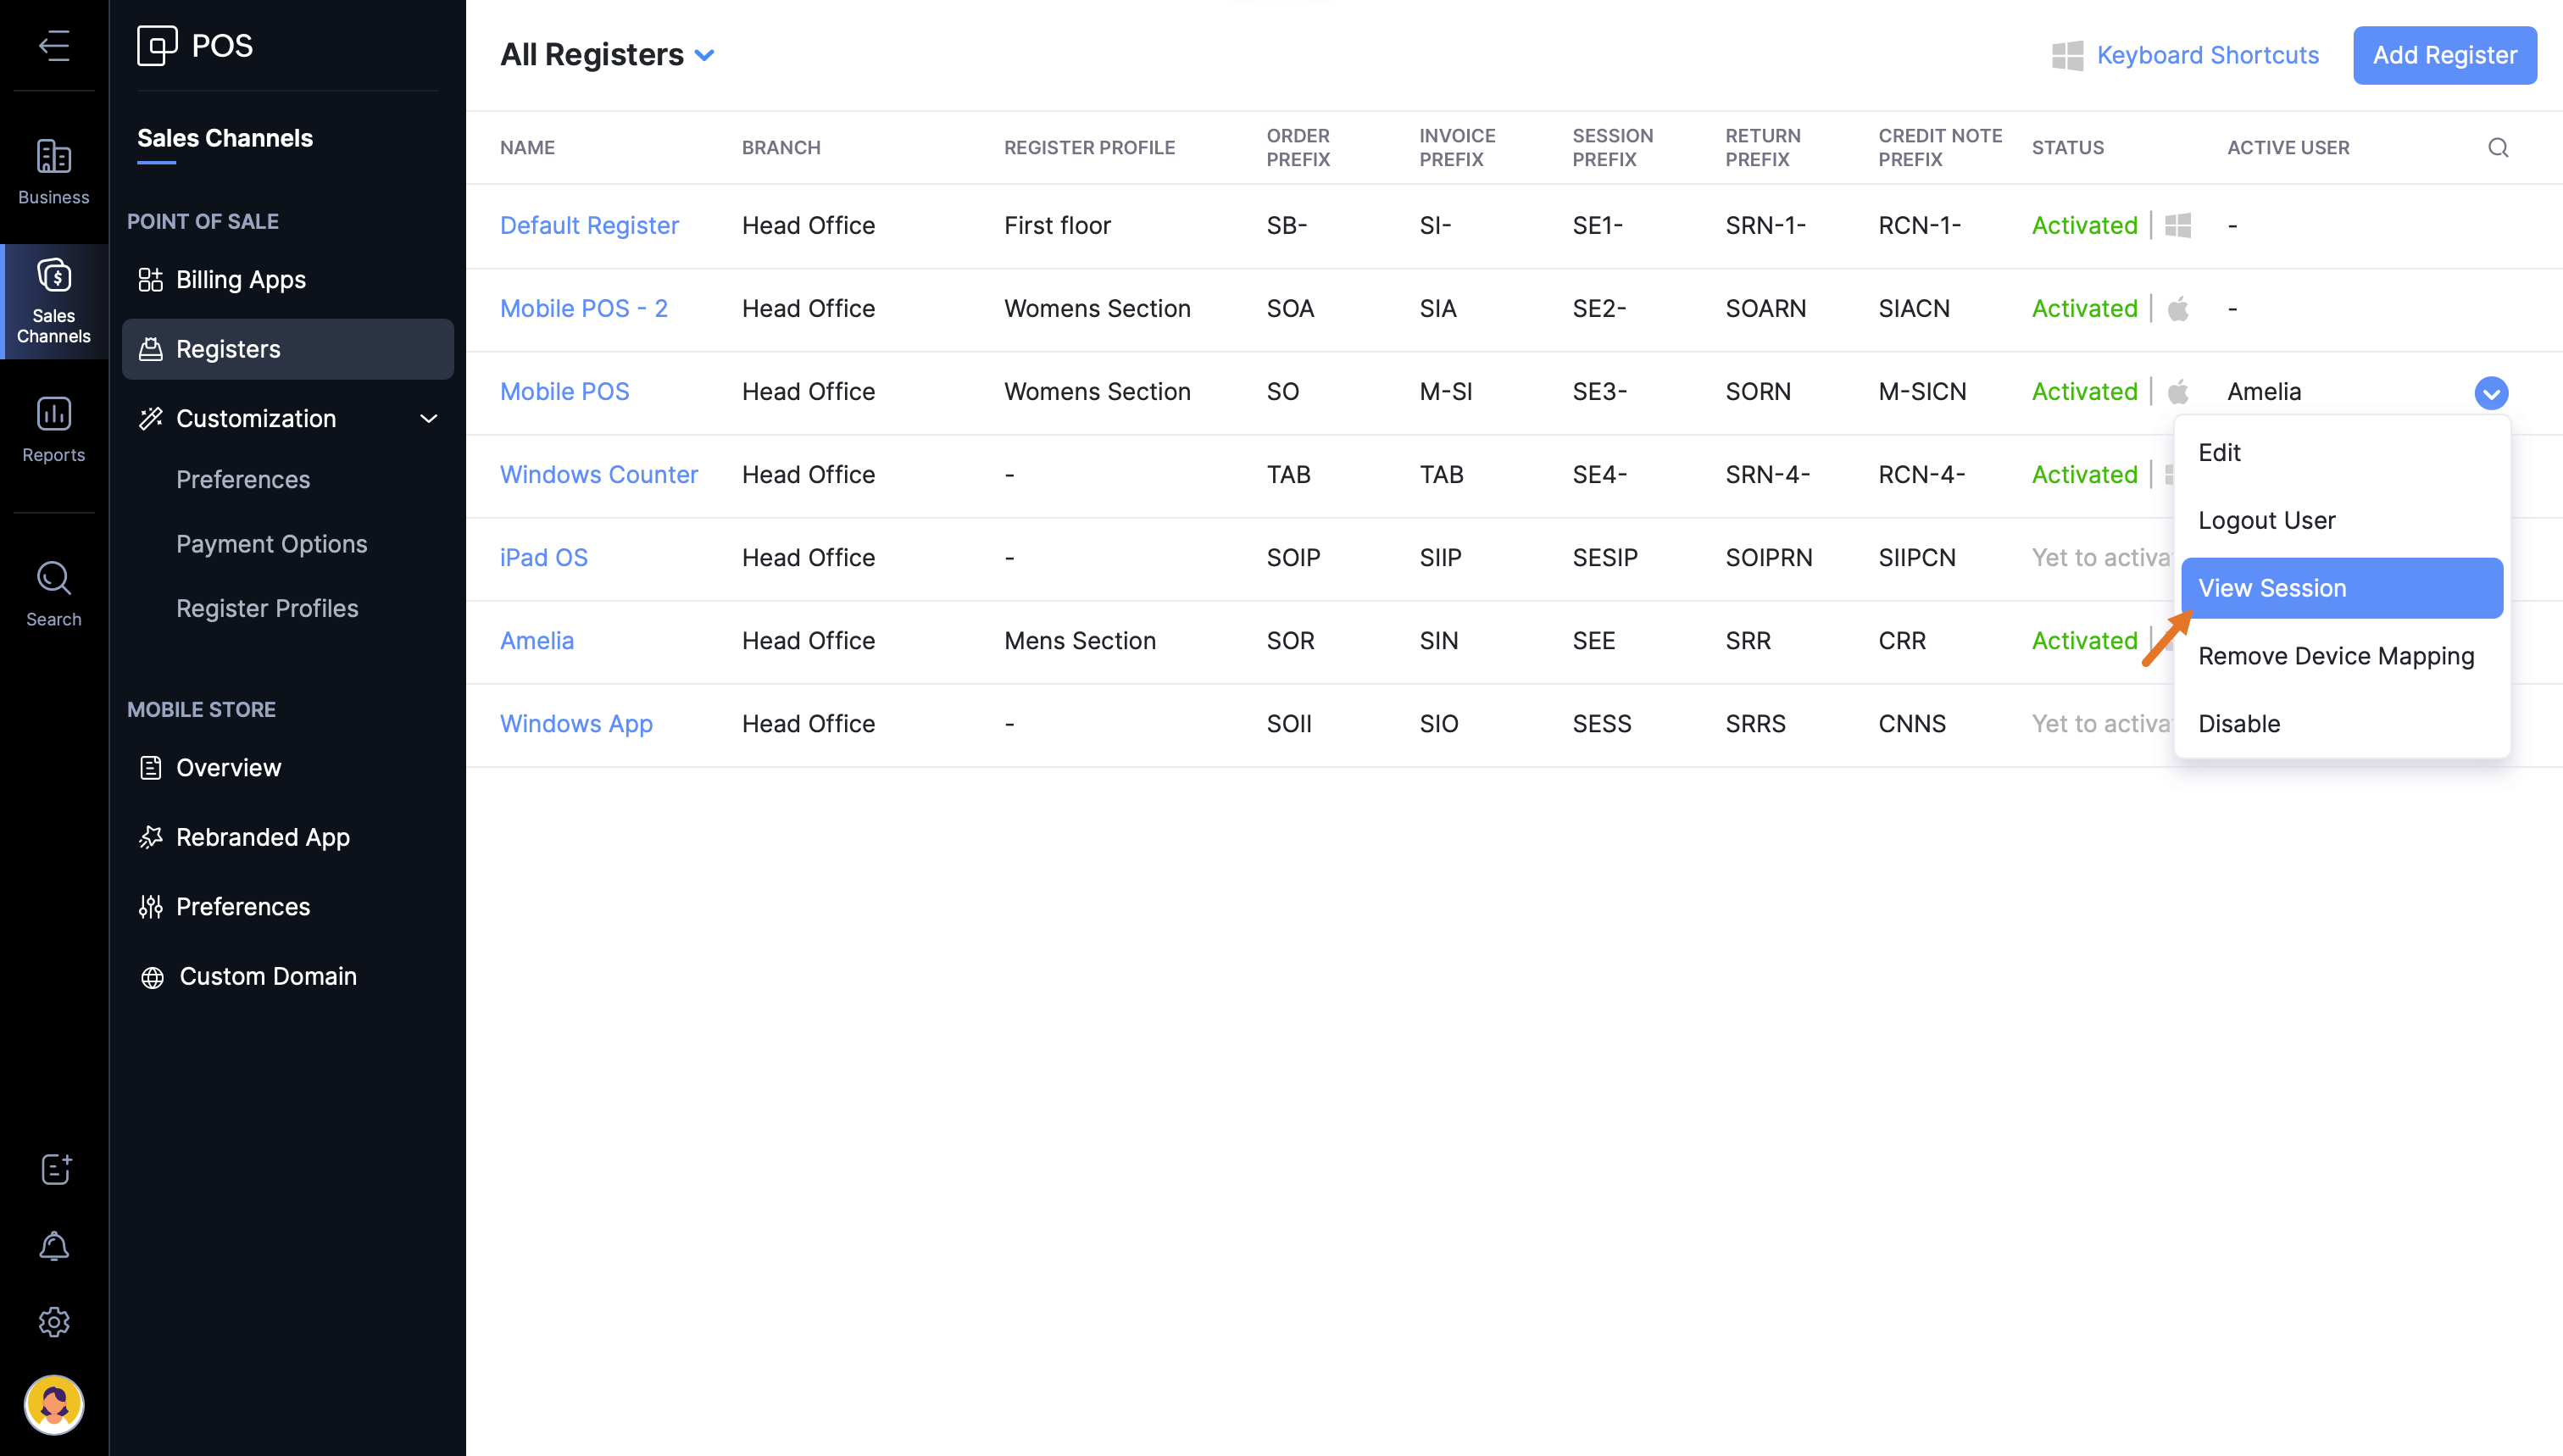Open the Keyboard Shortcuts link
The image size is (2563, 1456).
click(2207, 55)
